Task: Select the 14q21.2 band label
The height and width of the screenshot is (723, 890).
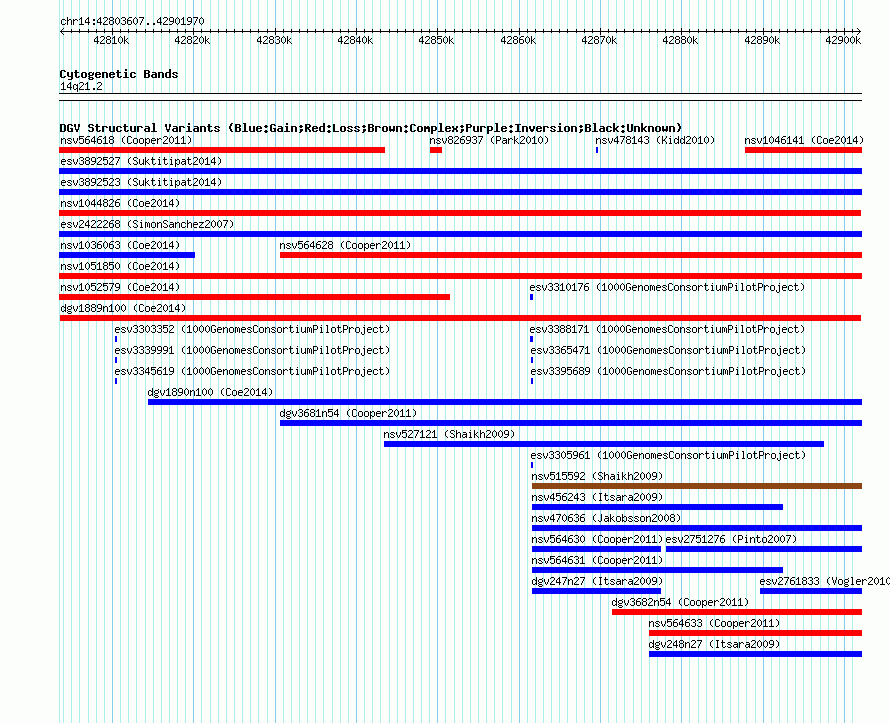Action: pos(81,86)
